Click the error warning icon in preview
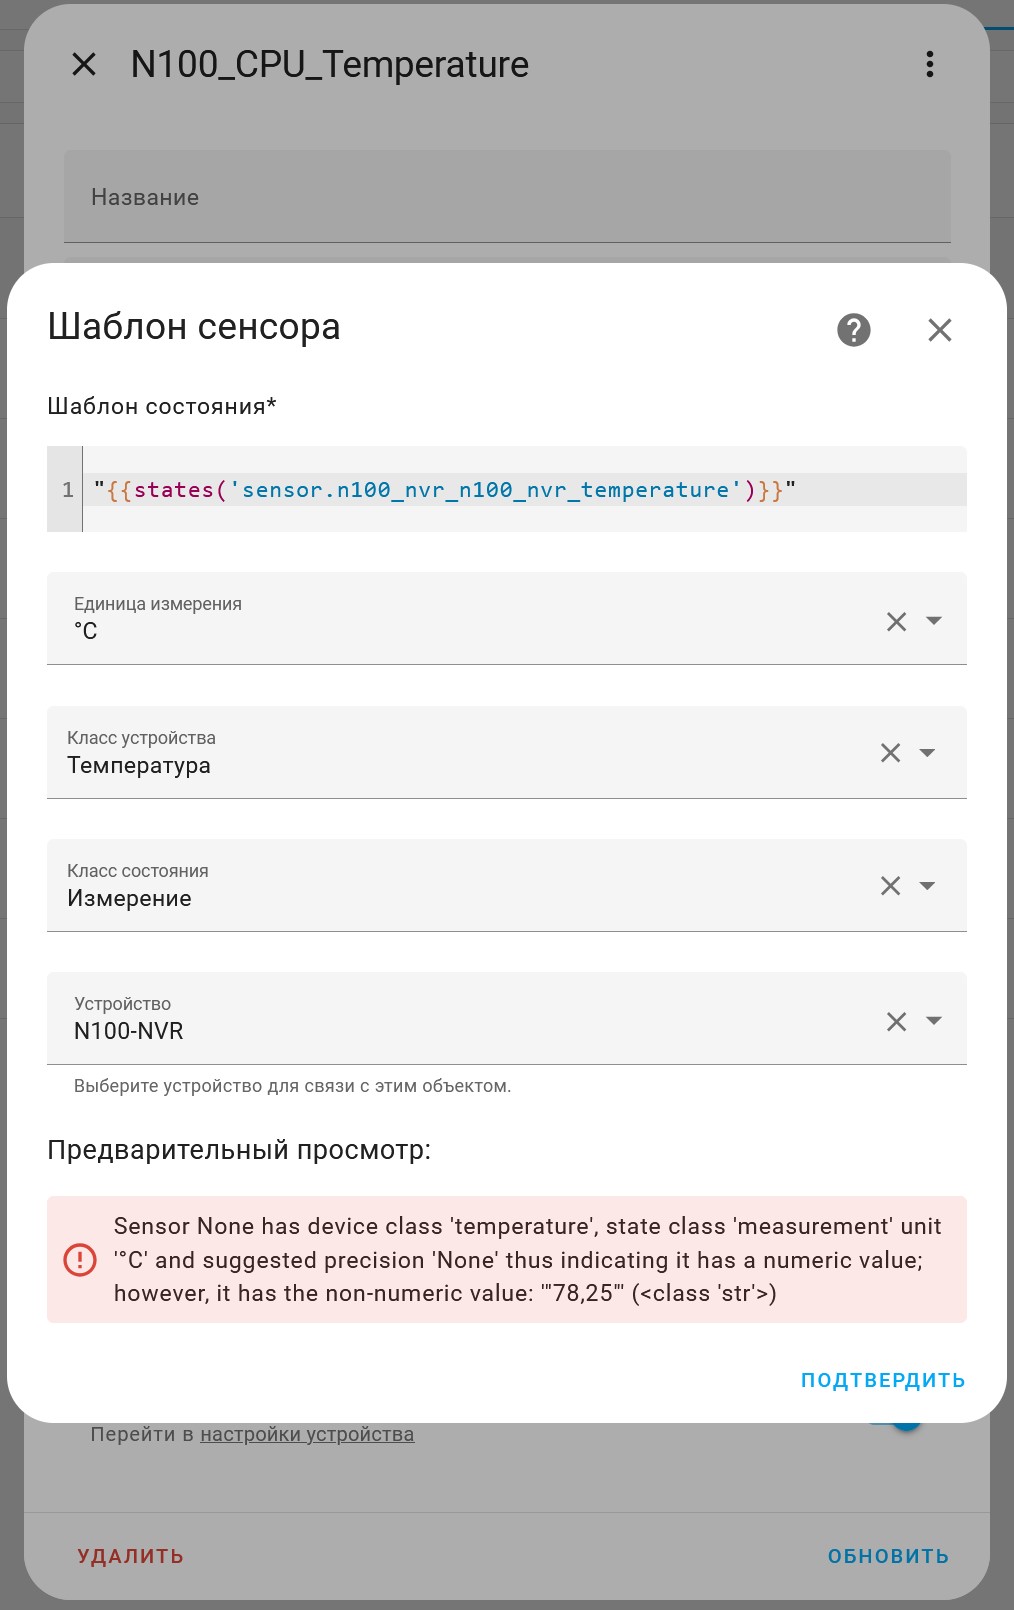The height and width of the screenshot is (1610, 1014). (80, 1259)
